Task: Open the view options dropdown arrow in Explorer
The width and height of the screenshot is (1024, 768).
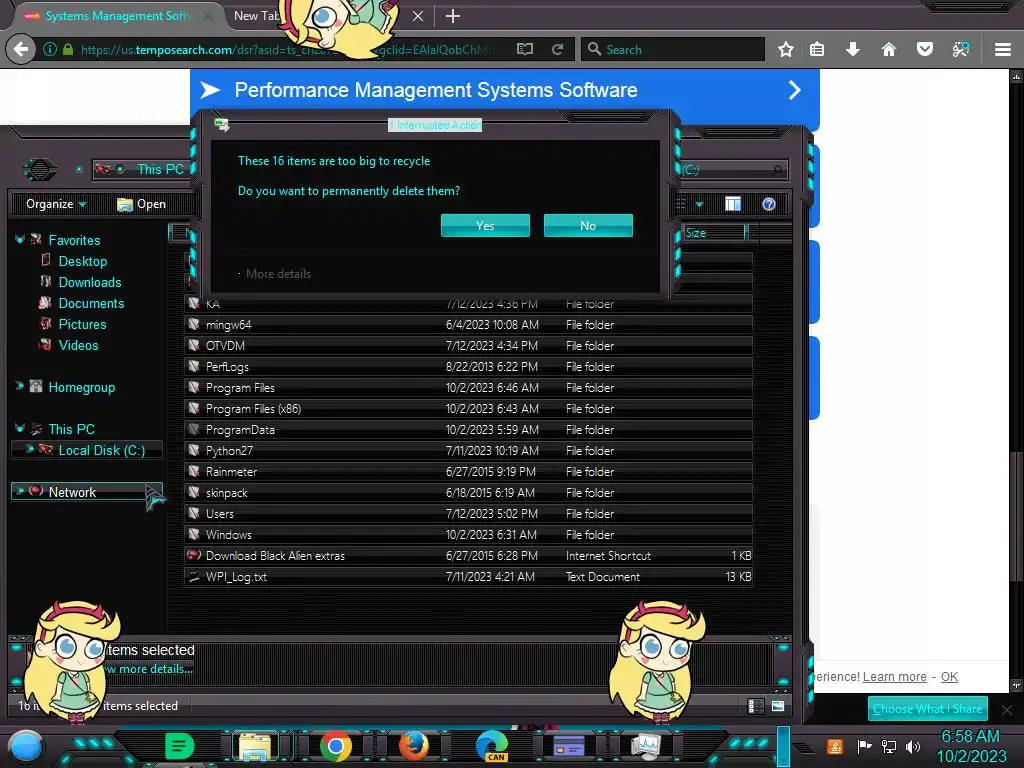Action: (699, 204)
